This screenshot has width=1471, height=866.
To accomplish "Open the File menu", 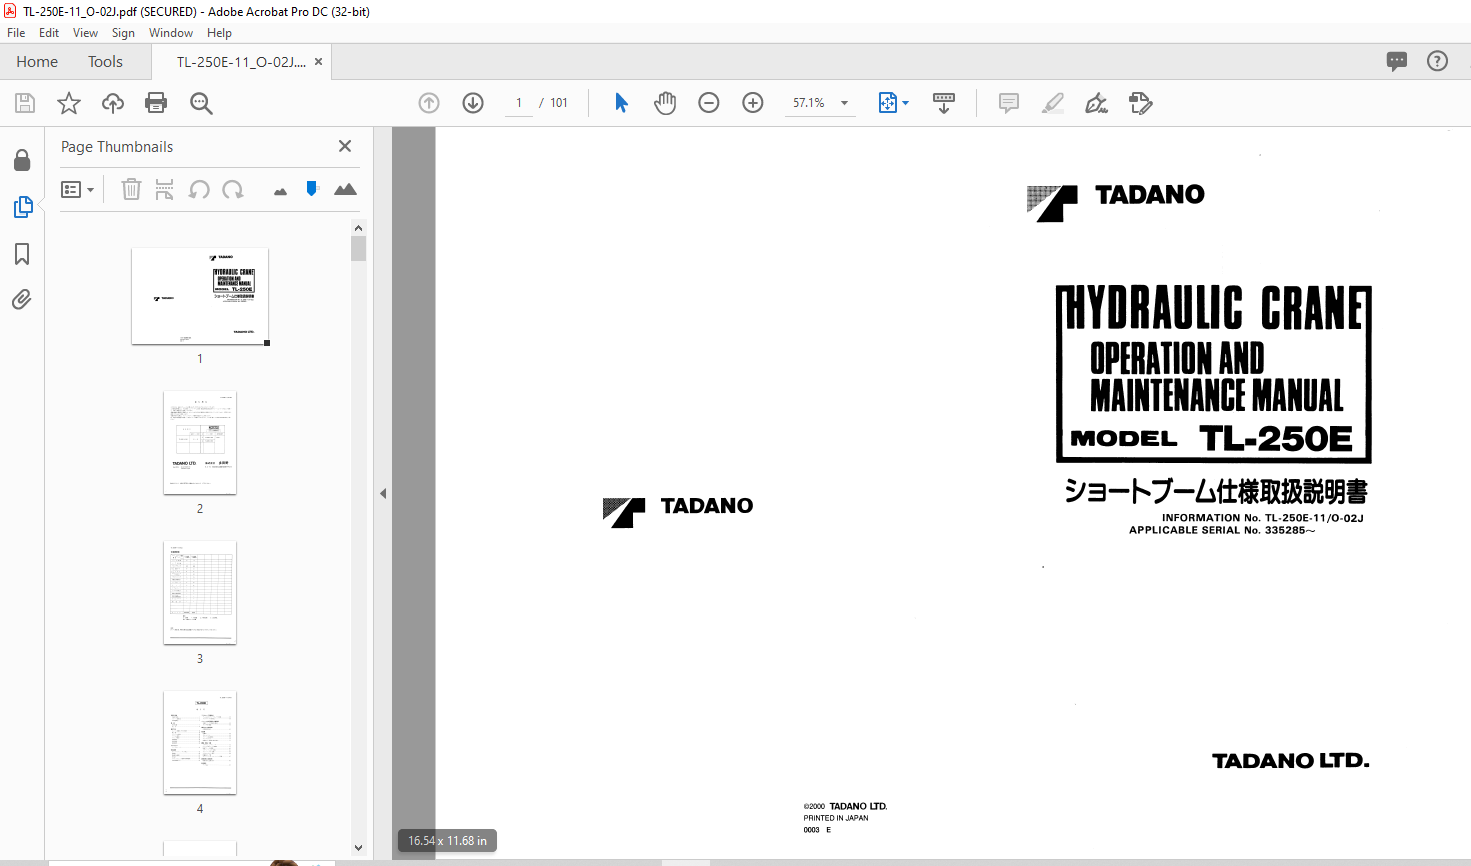I will [16, 33].
